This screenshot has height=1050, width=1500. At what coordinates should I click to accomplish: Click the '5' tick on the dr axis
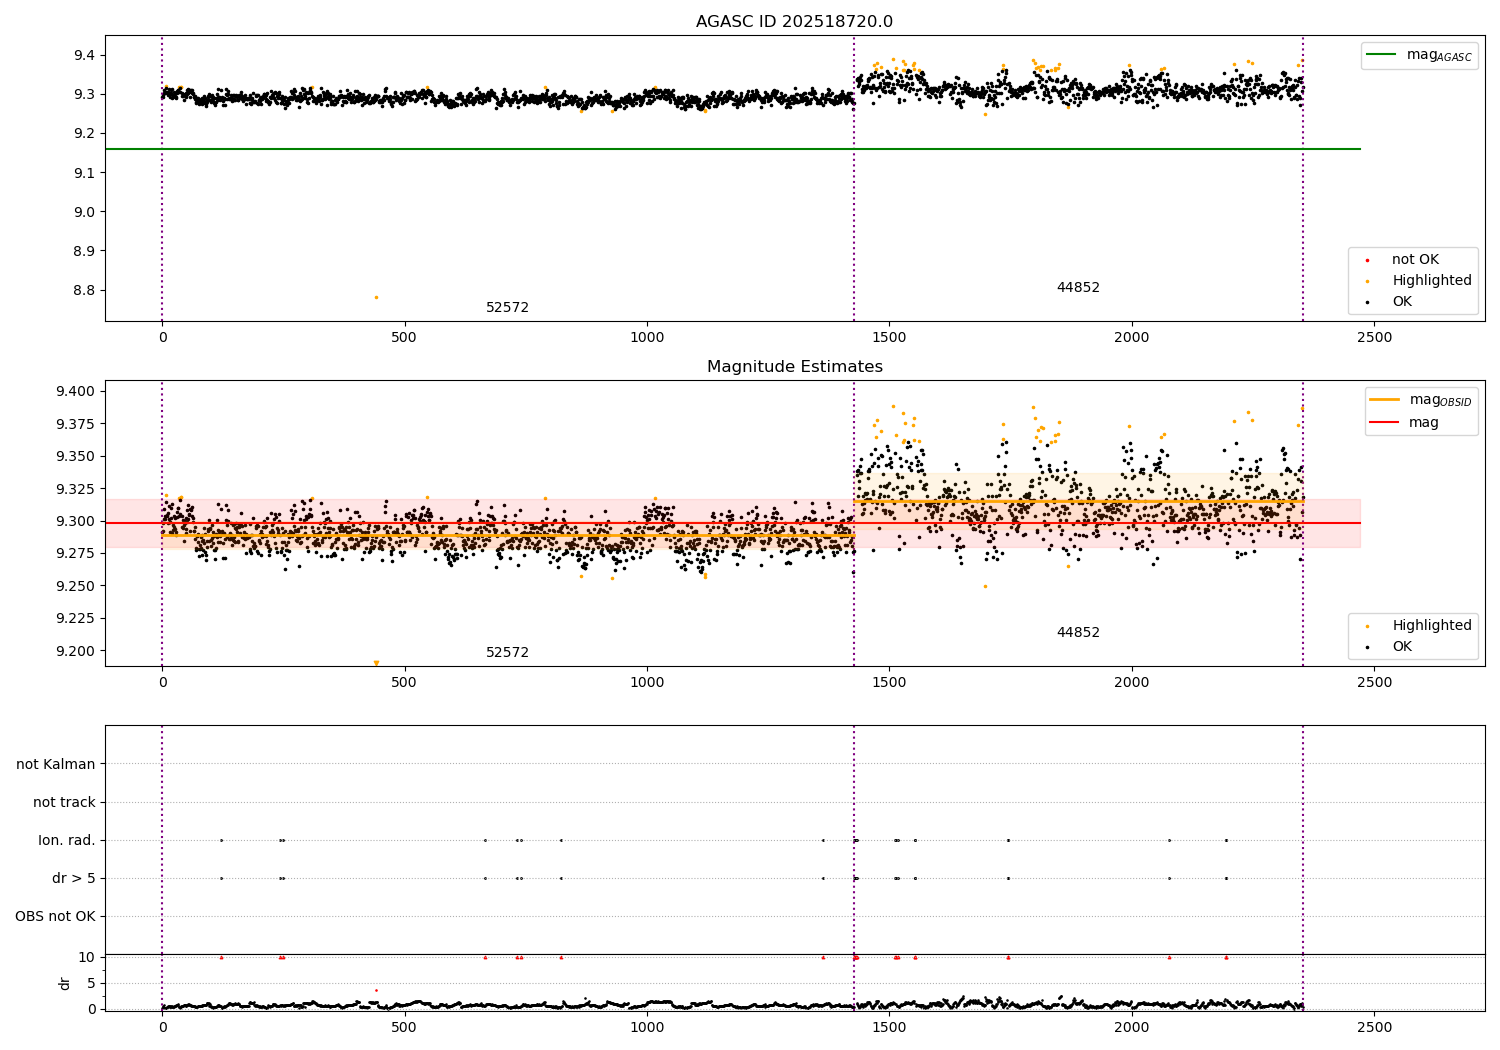click(x=91, y=983)
